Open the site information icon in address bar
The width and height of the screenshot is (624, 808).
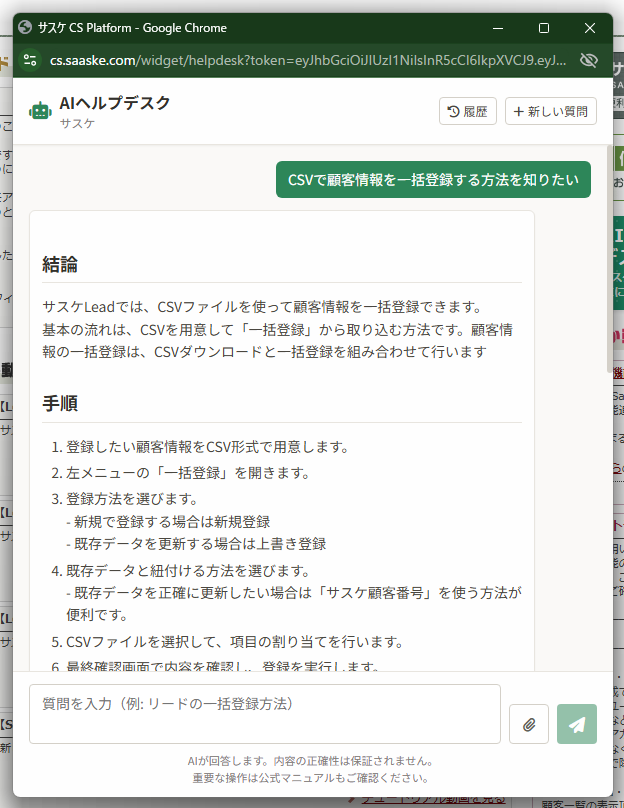point(30,60)
